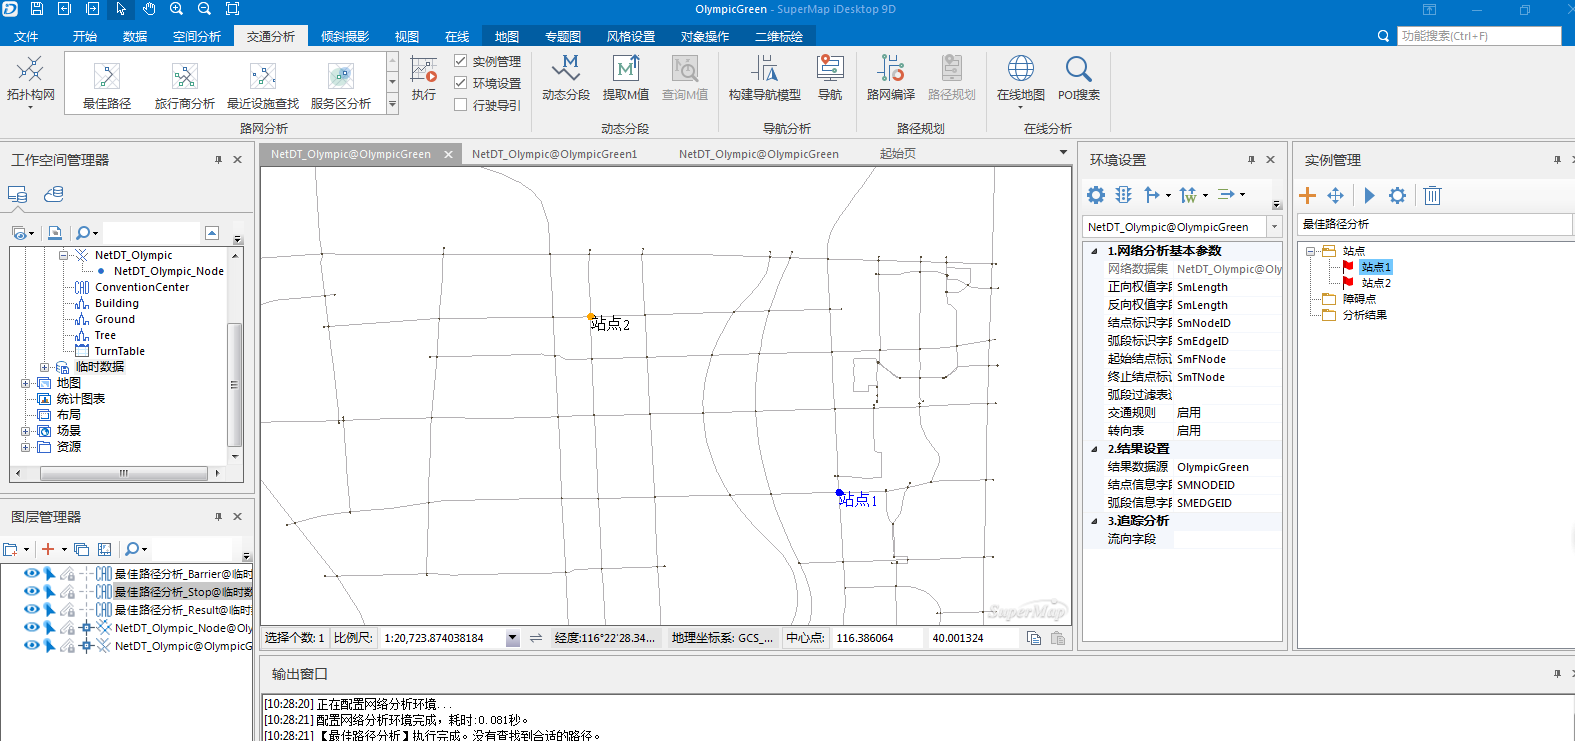Enable the 行驶导引 checkbox
This screenshot has height=741, width=1575.
(461, 105)
